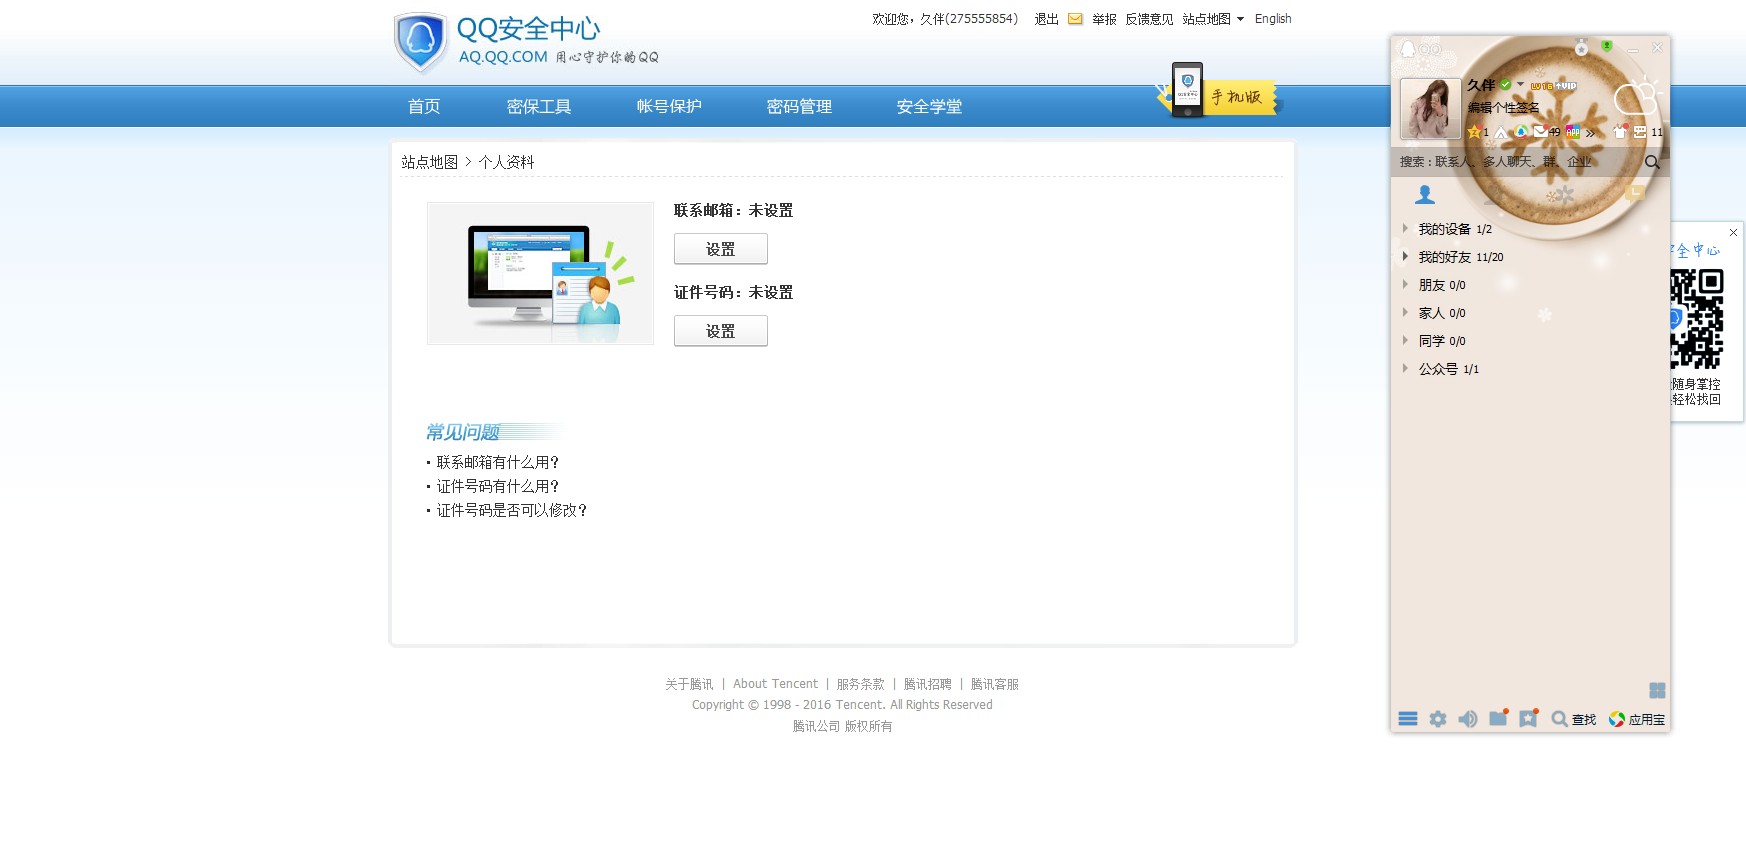
Task: Click 退出 to log out
Action: (1046, 19)
